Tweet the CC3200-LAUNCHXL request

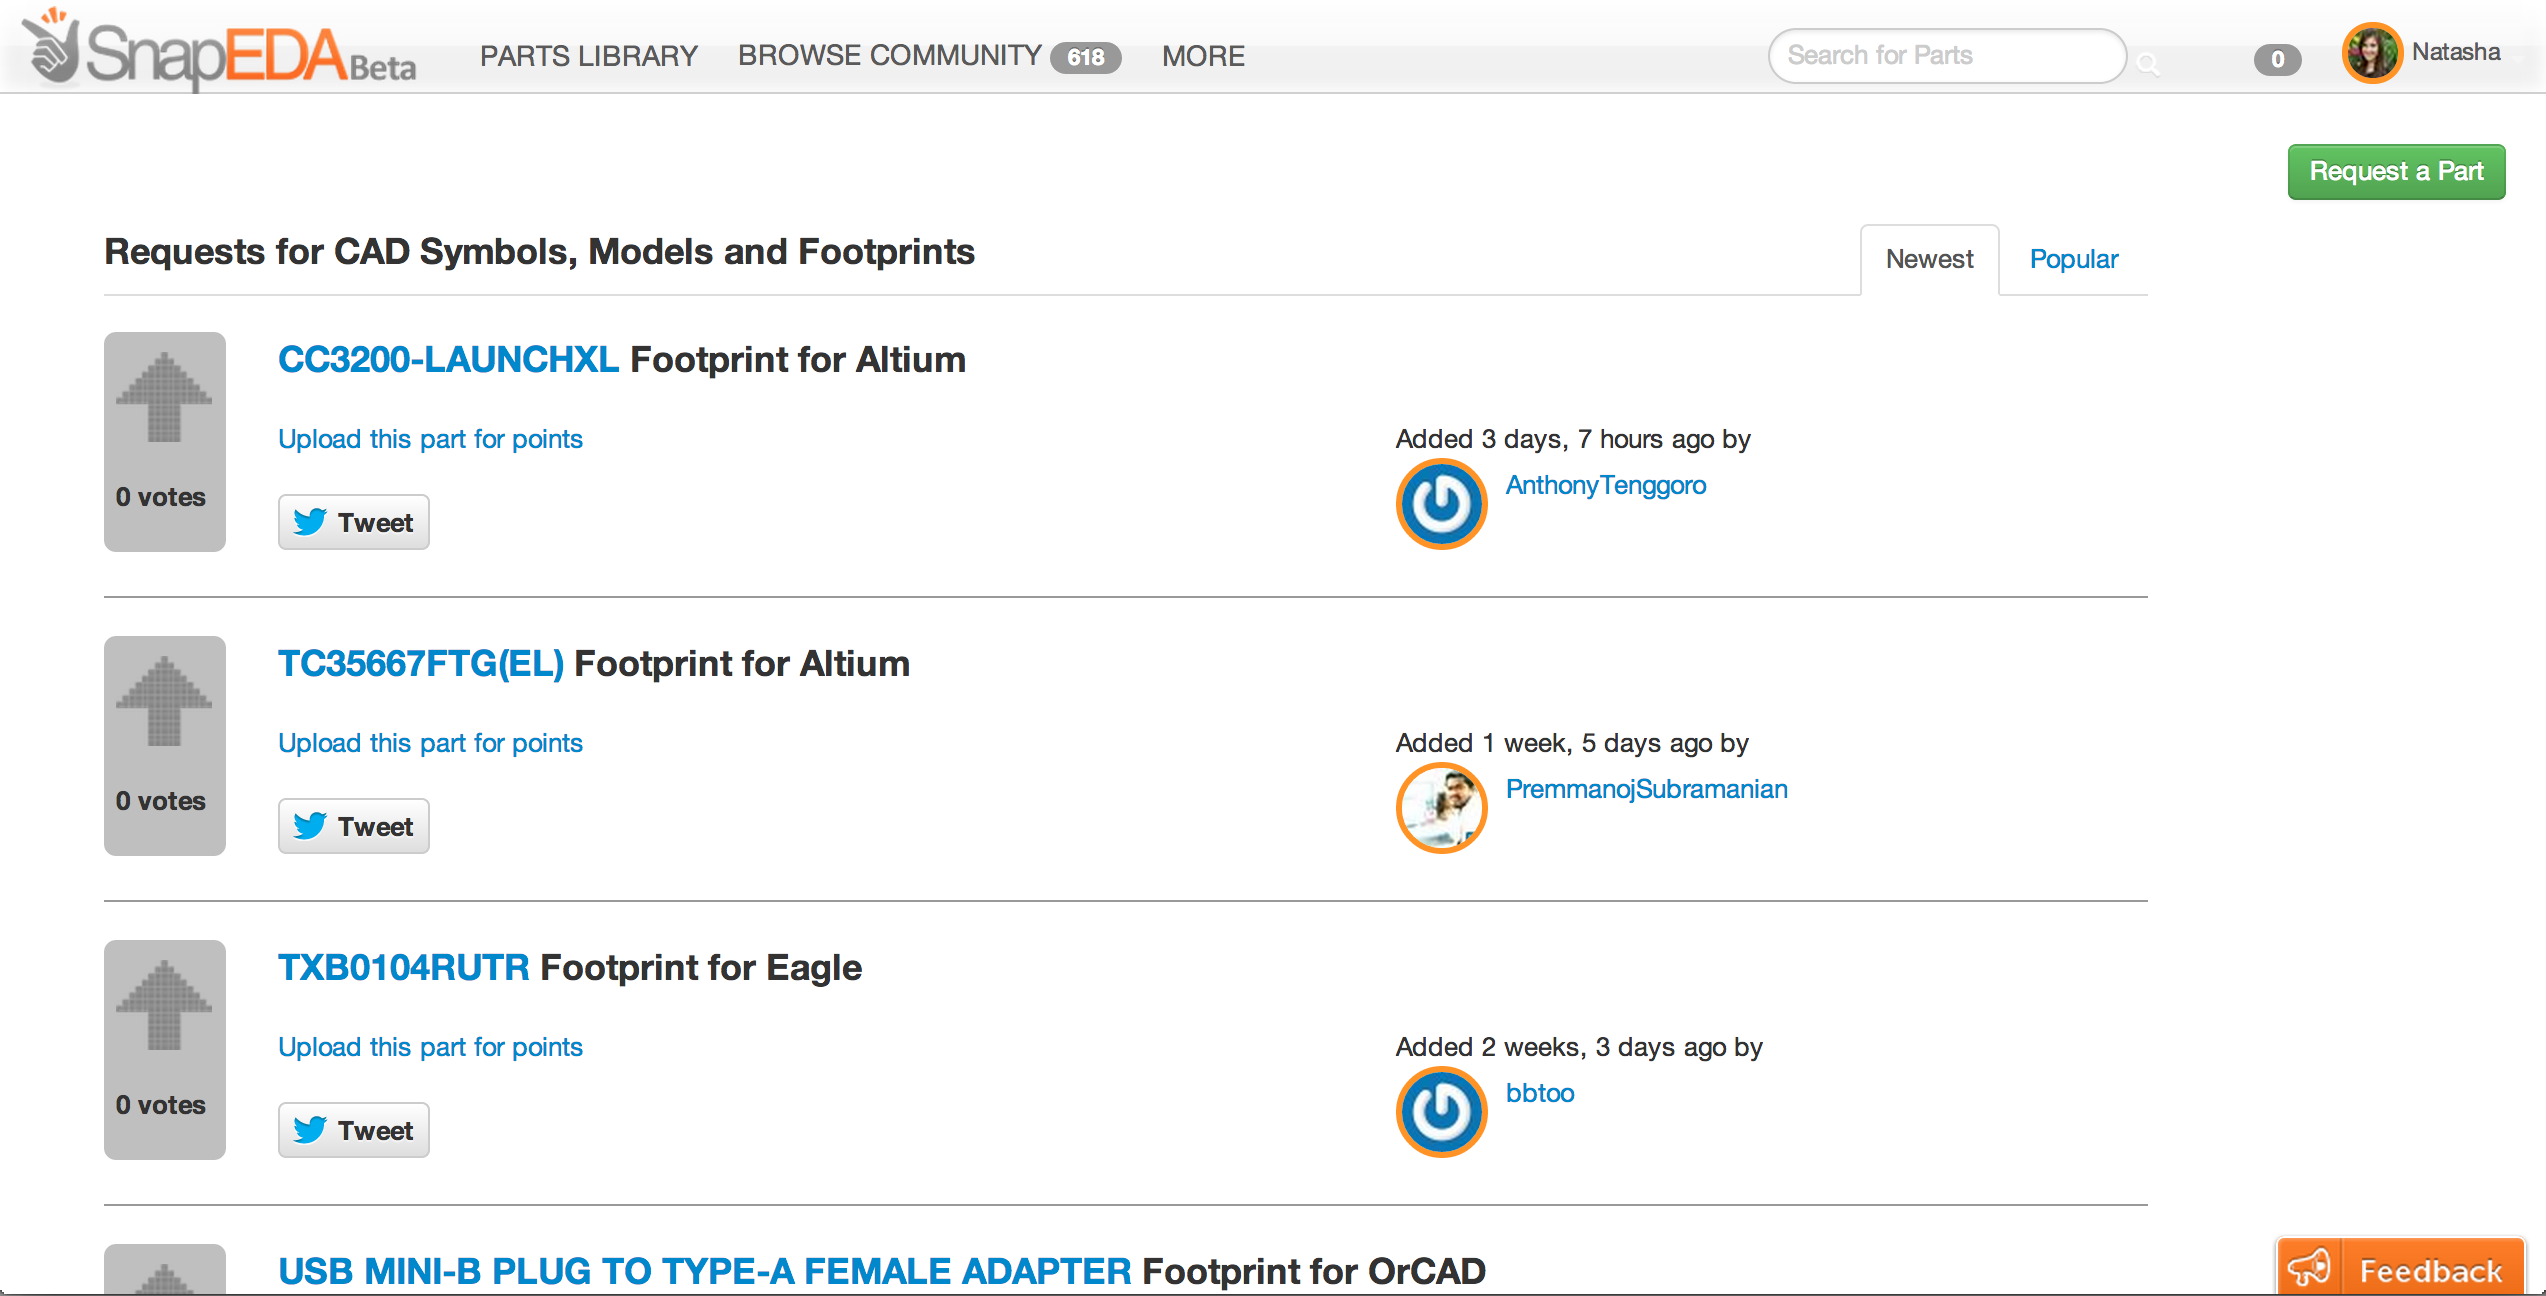pyautogui.click(x=353, y=522)
